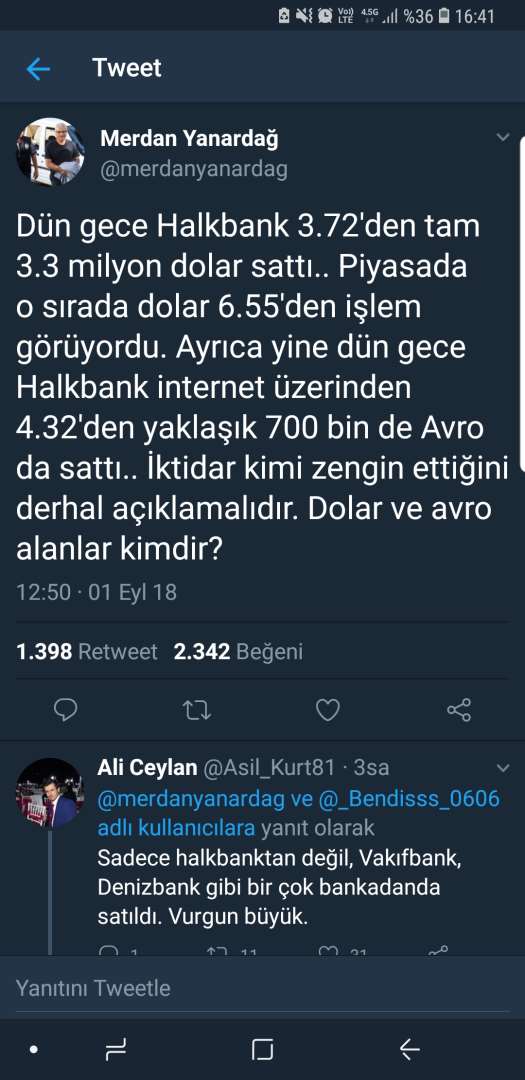This screenshot has width=525, height=1080.
Task: Open Ali Ceylan's profile picture
Action: [50, 793]
